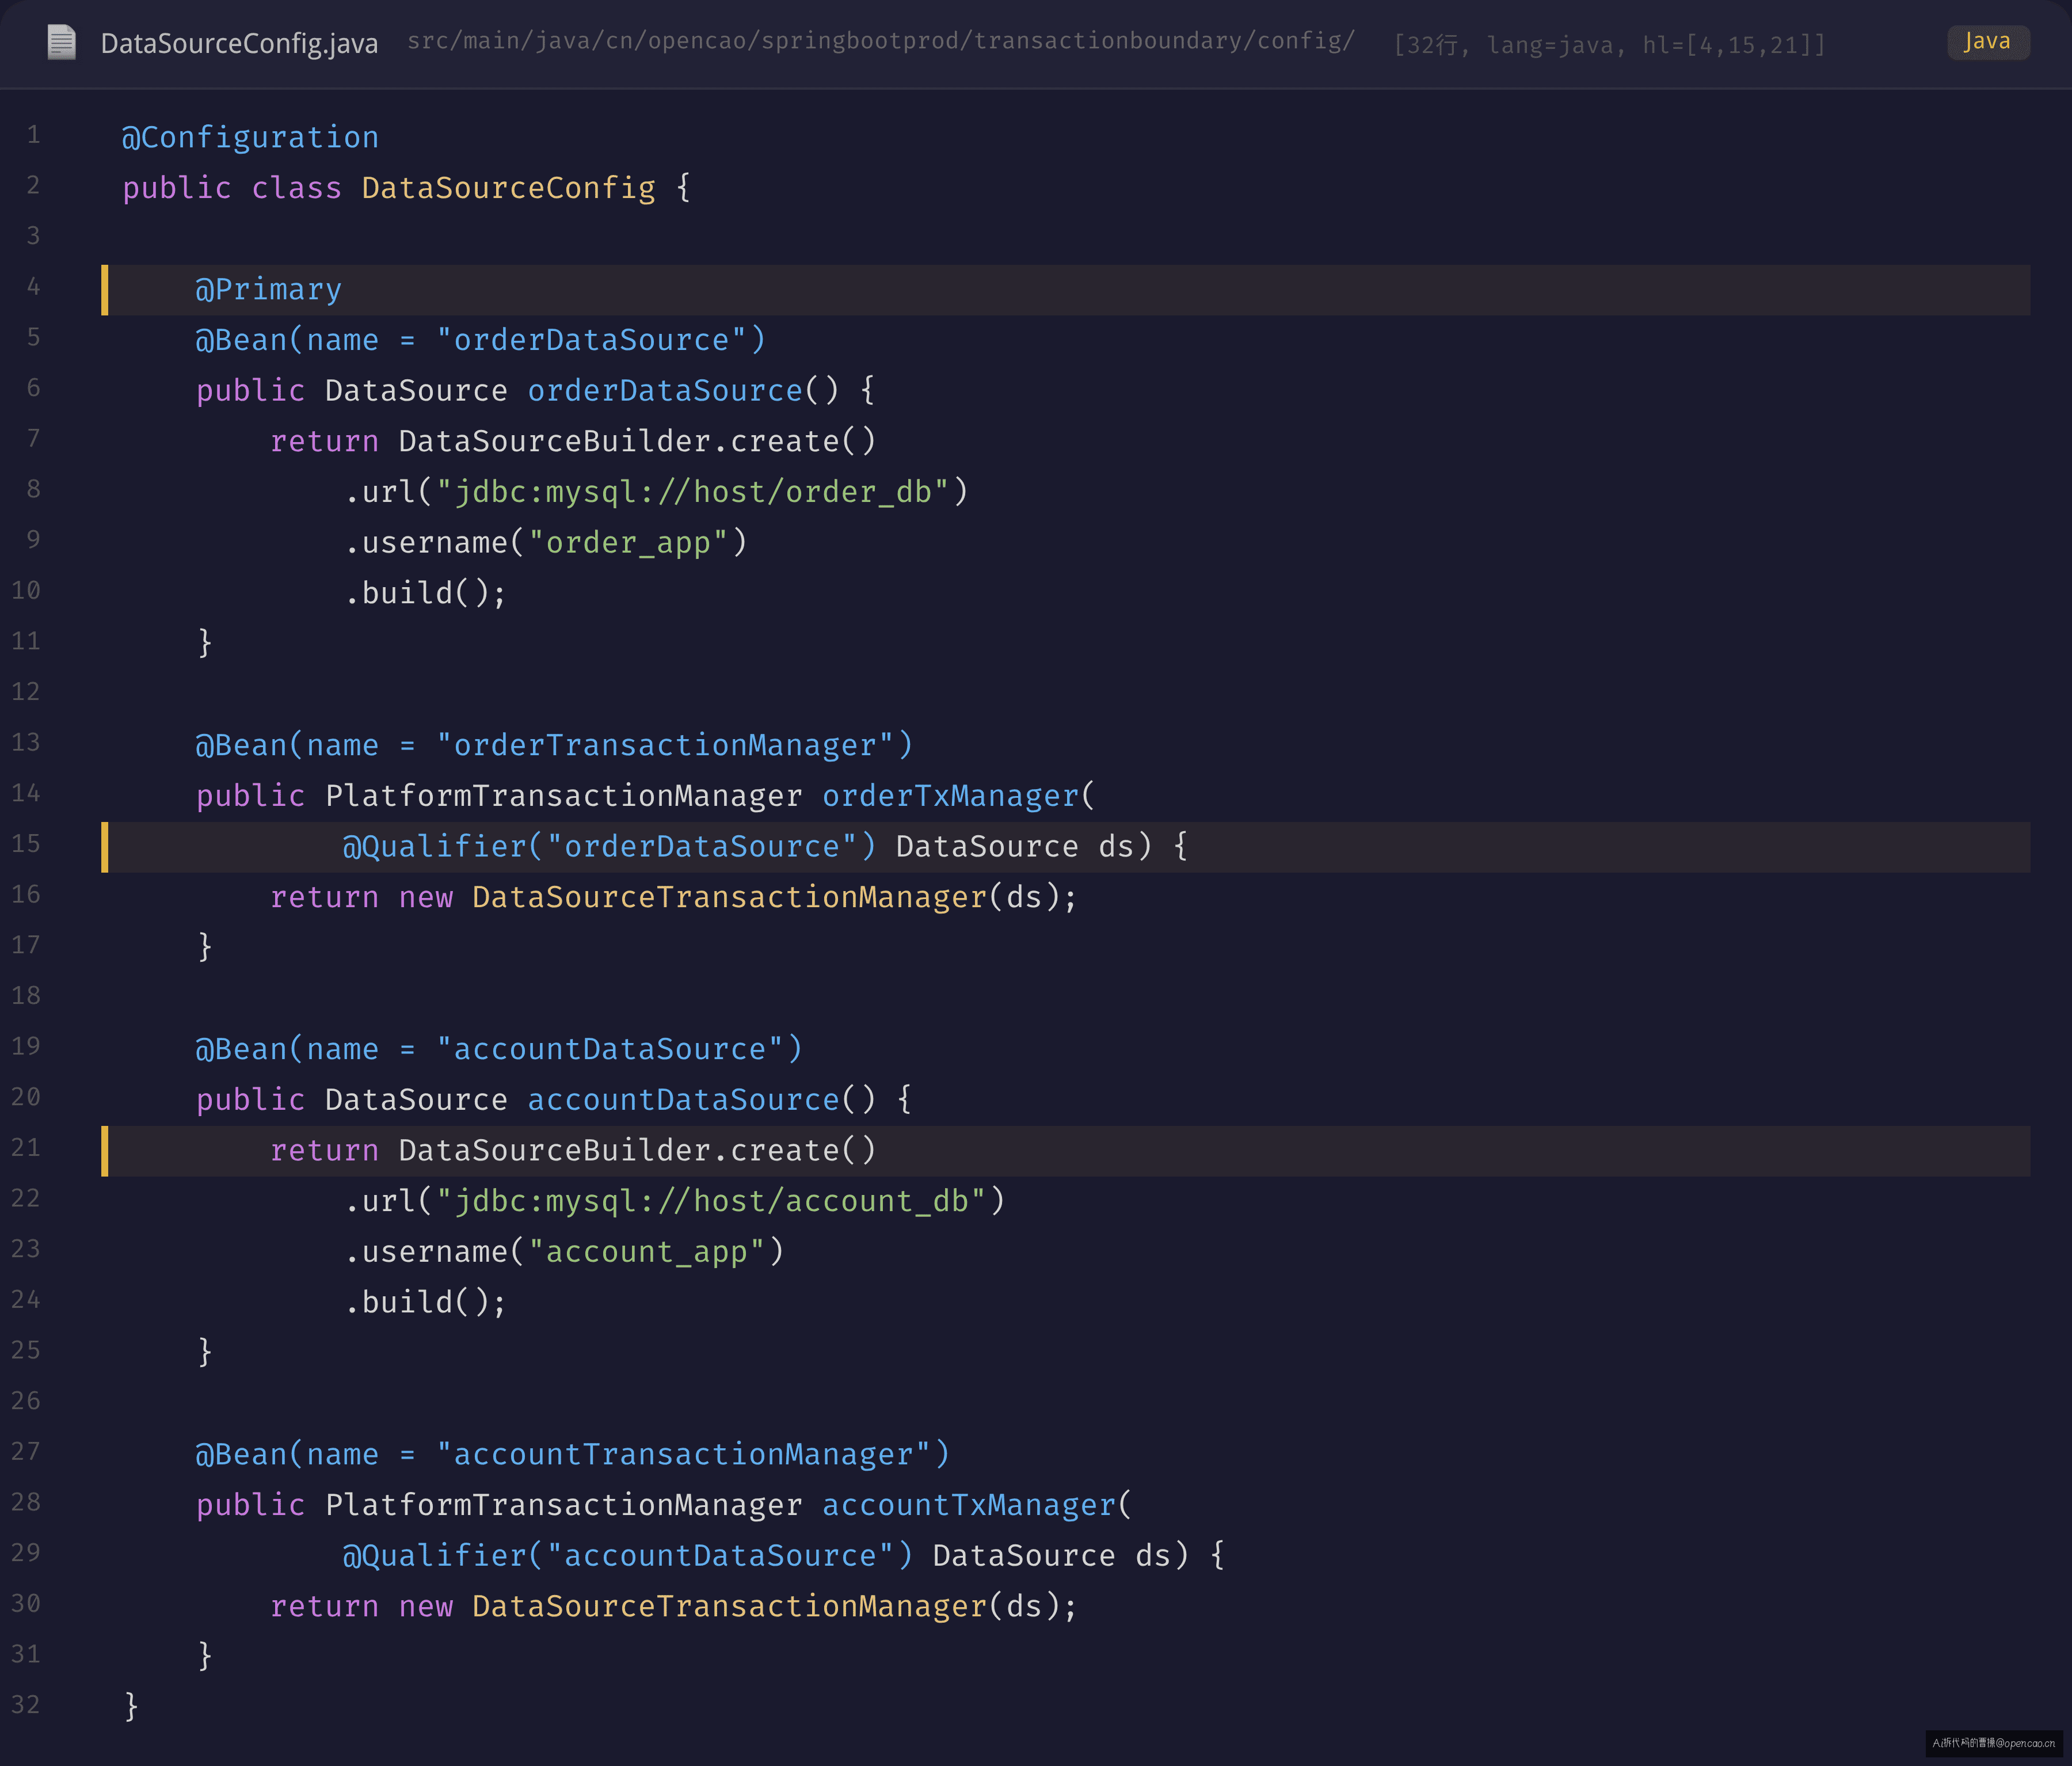Click line number 4 in the gutter
This screenshot has width=2072, height=1766.
click(33, 287)
